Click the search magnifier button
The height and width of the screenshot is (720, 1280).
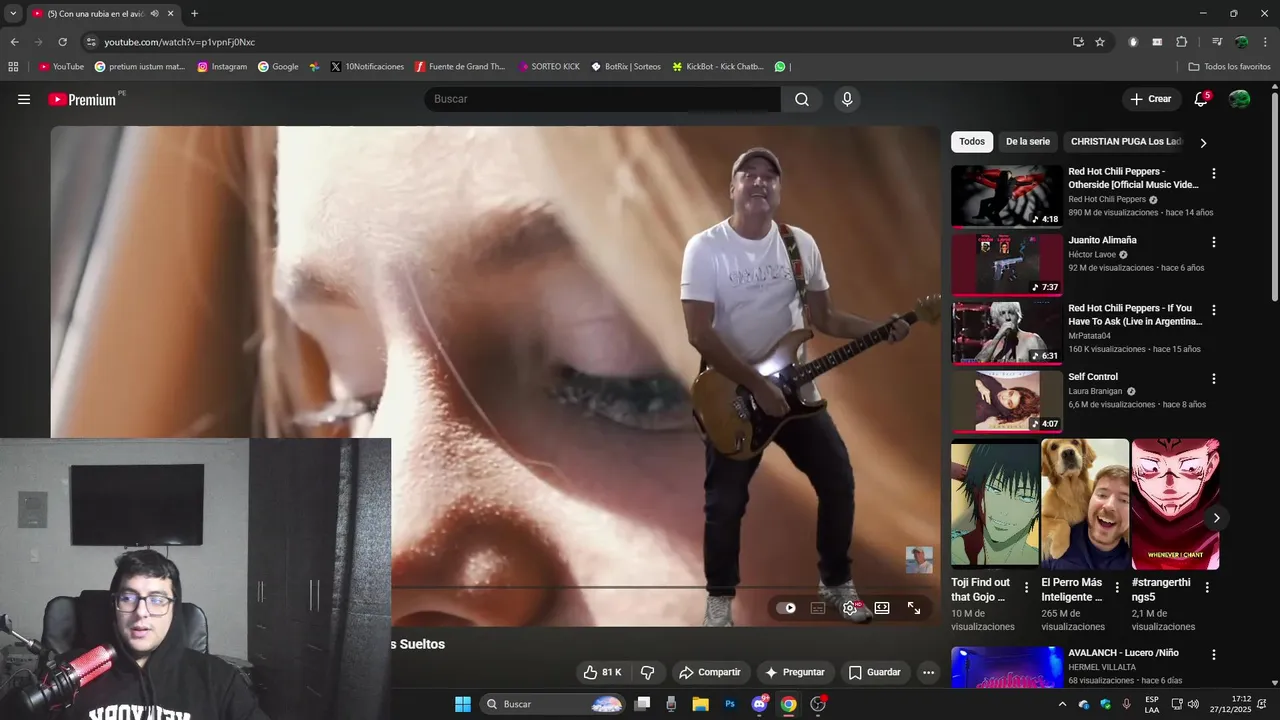pyautogui.click(x=802, y=99)
